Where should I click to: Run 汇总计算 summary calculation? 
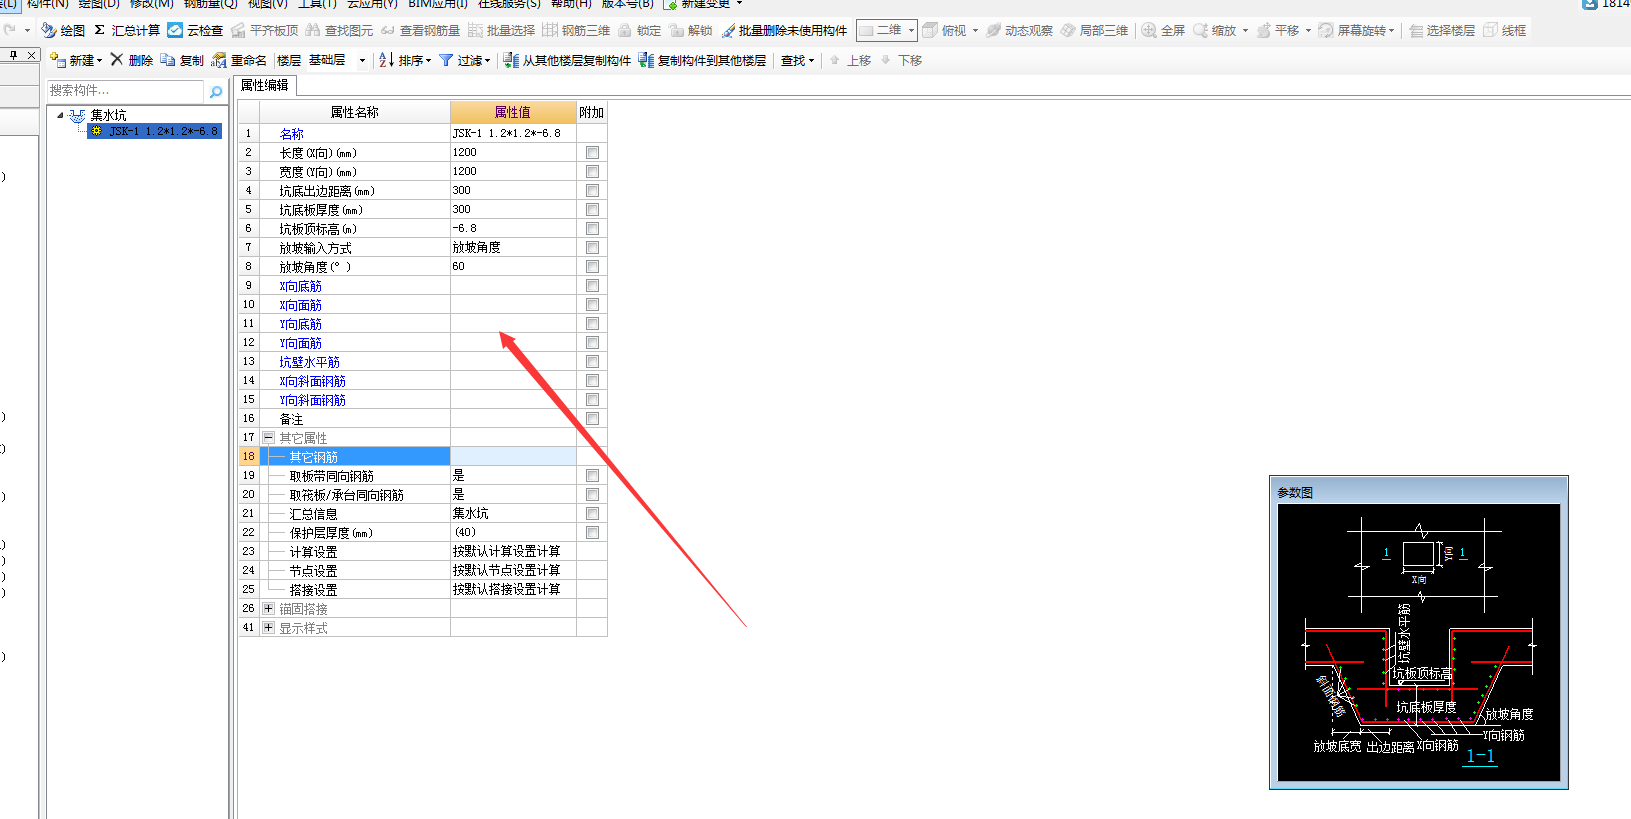point(127,31)
